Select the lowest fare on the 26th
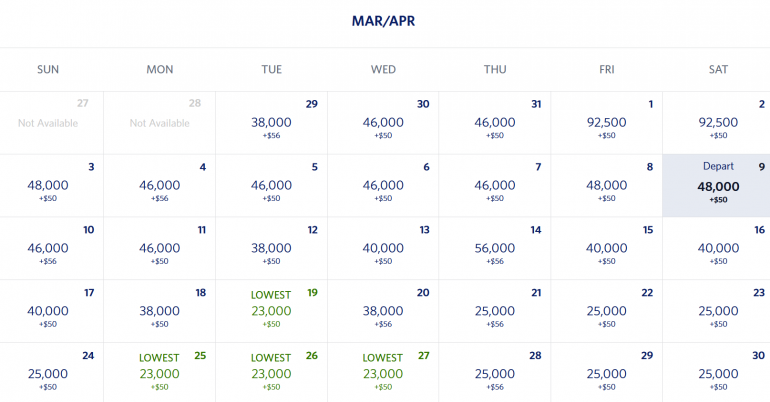The image size is (770, 402). pyautogui.click(x=271, y=373)
